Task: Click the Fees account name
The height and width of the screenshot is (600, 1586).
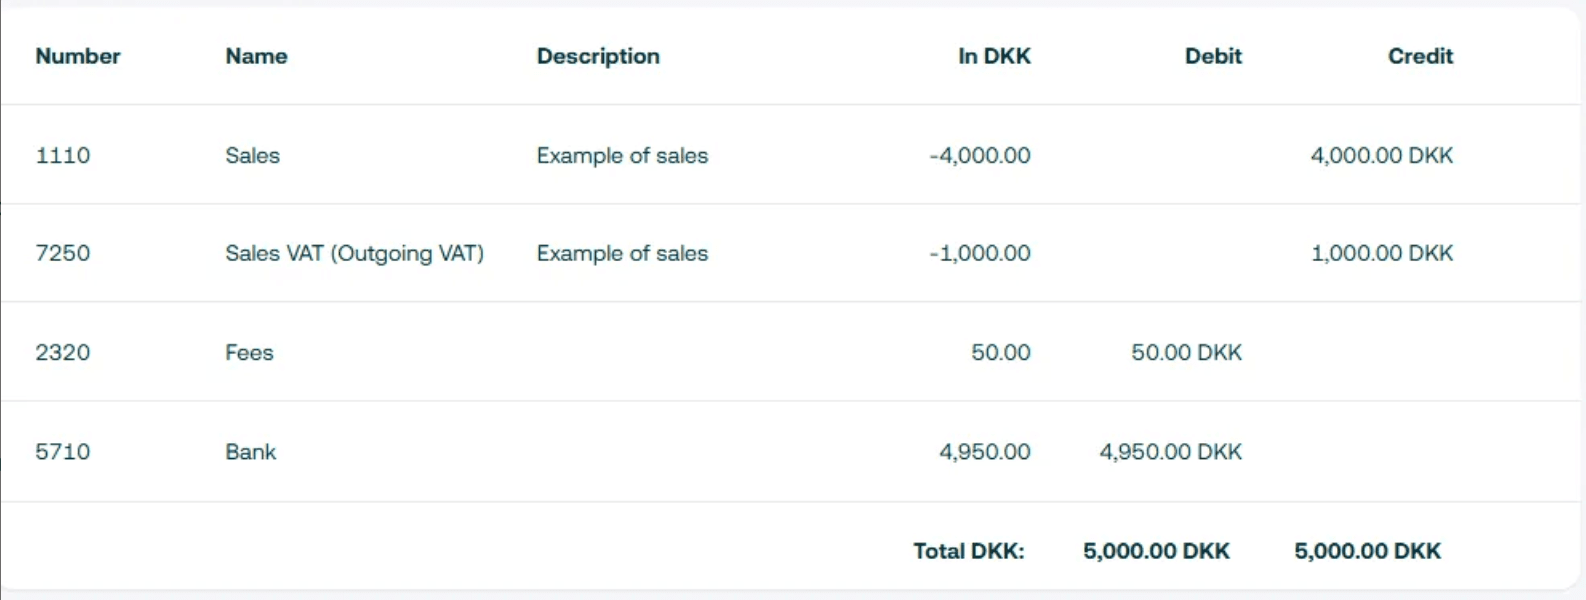Action: 249,352
